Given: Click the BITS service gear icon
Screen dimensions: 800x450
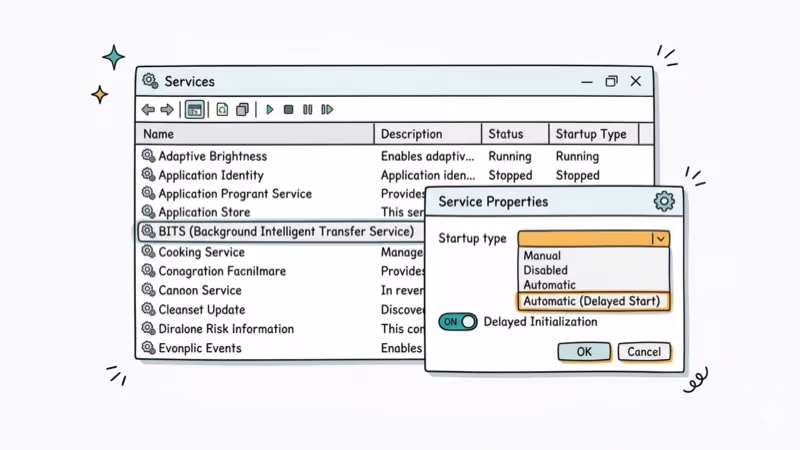Looking at the screenshot, I should pyautogui.click(x=148, y=231).
